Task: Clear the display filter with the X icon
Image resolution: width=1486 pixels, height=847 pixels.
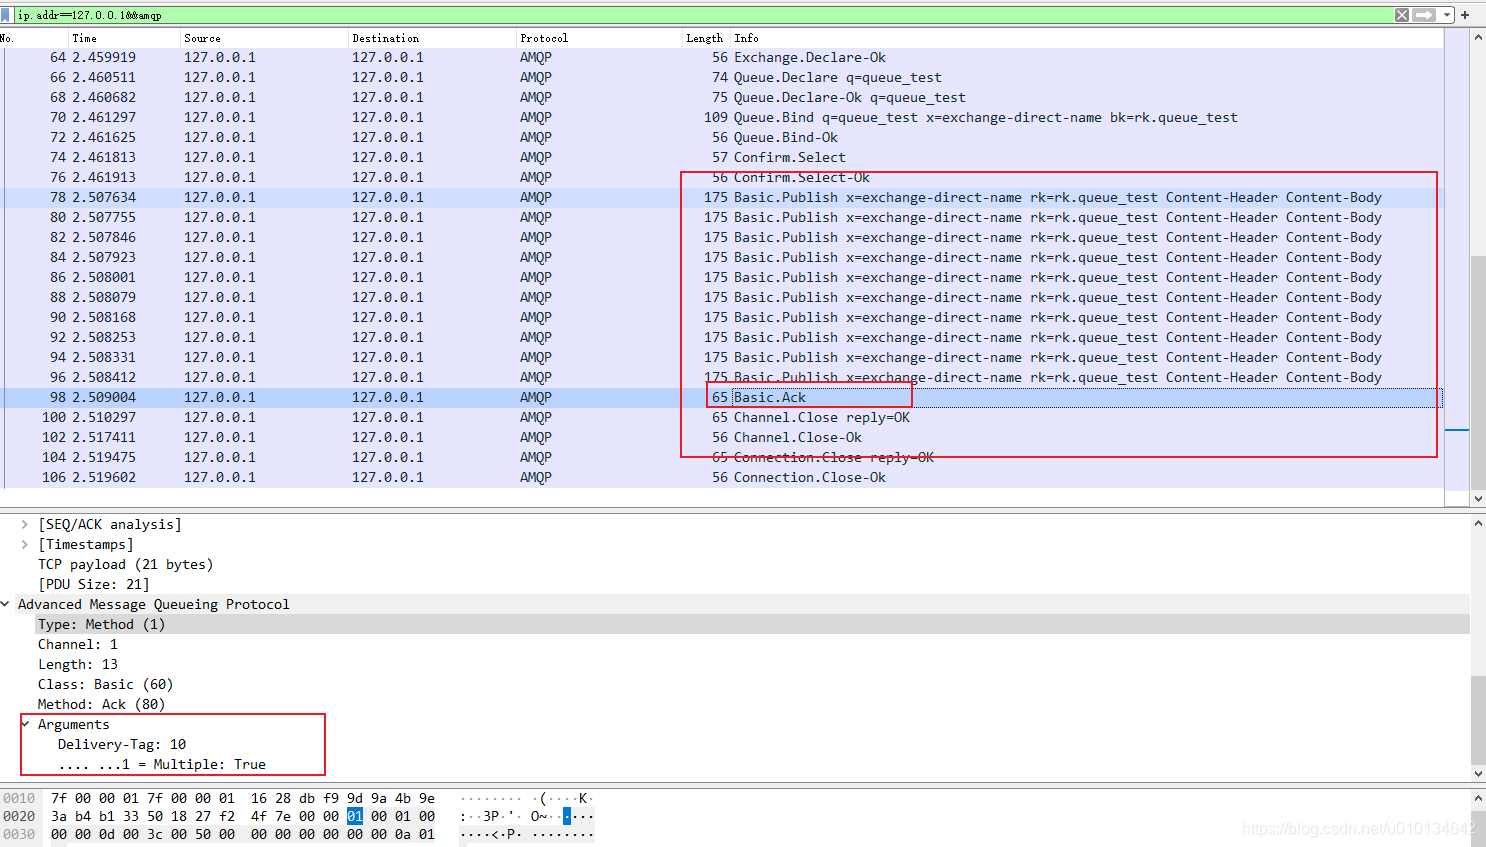Action: click(1402, 15)
